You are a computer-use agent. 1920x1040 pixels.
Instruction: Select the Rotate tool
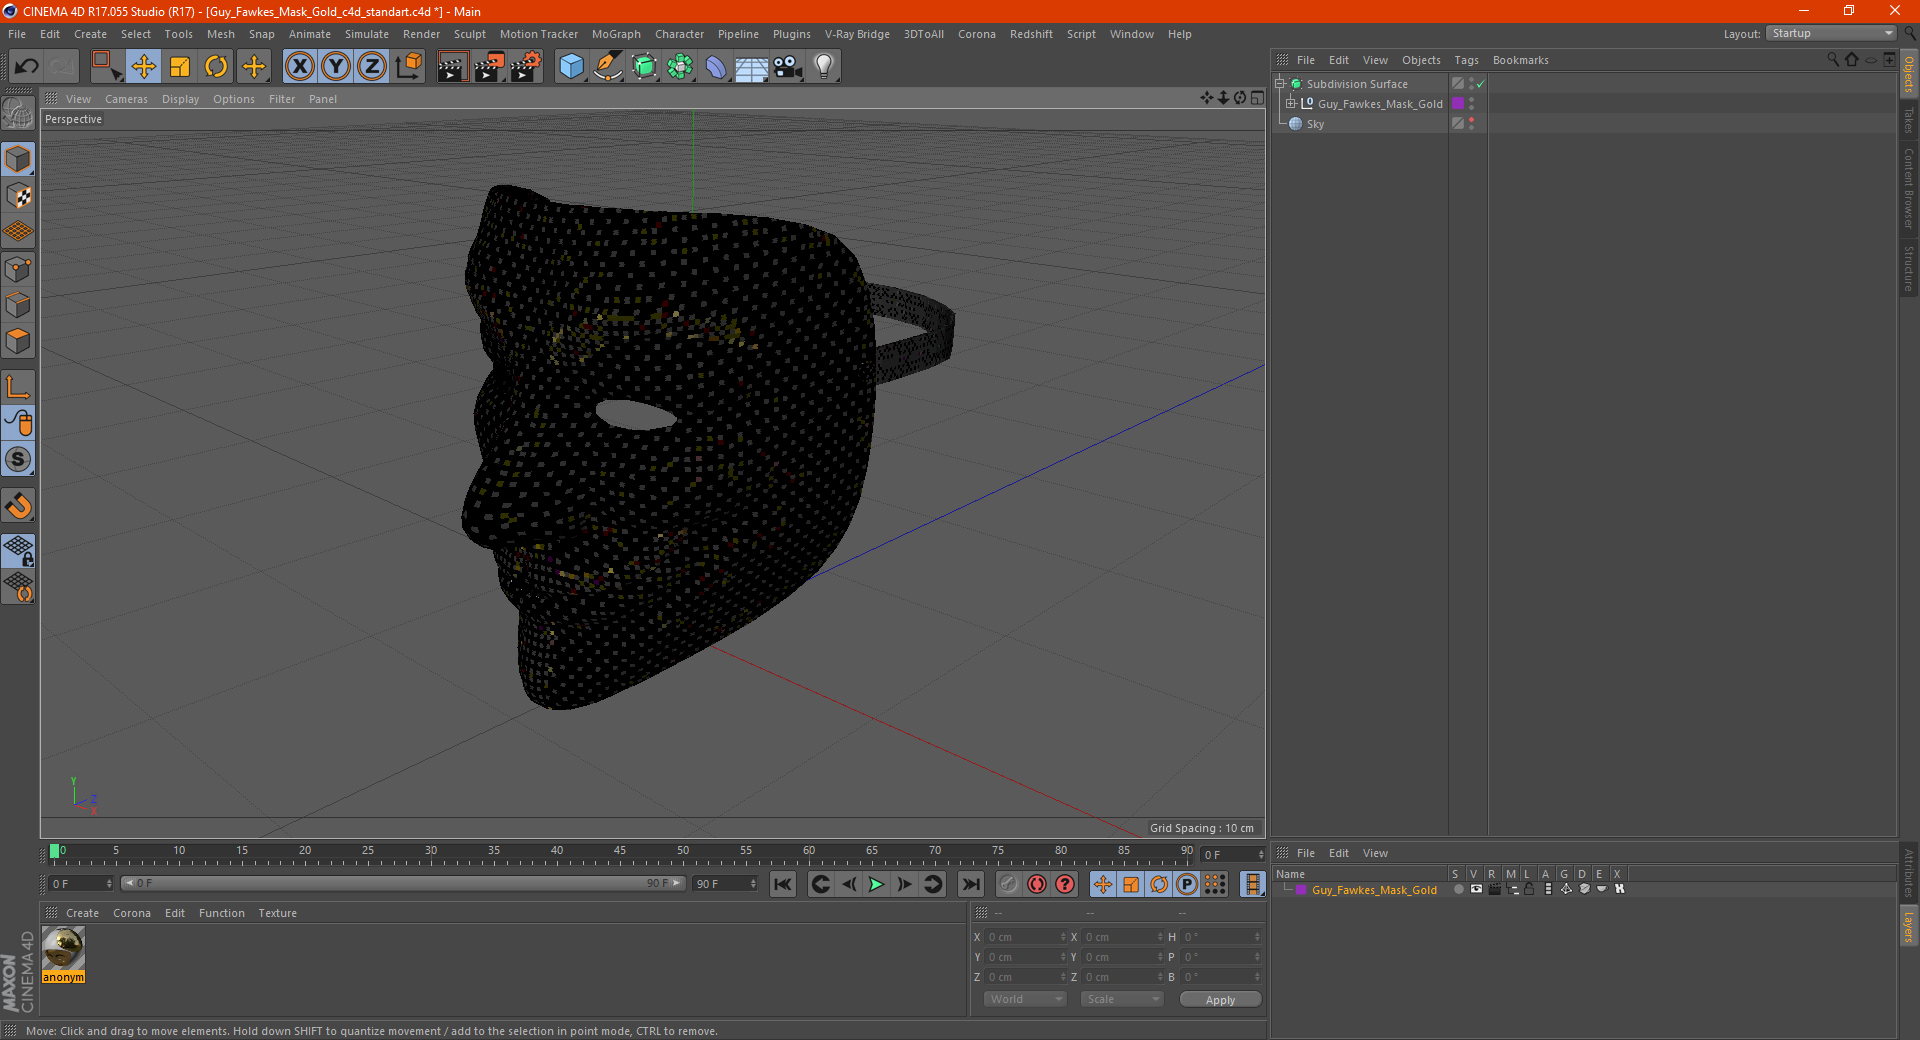216,67
